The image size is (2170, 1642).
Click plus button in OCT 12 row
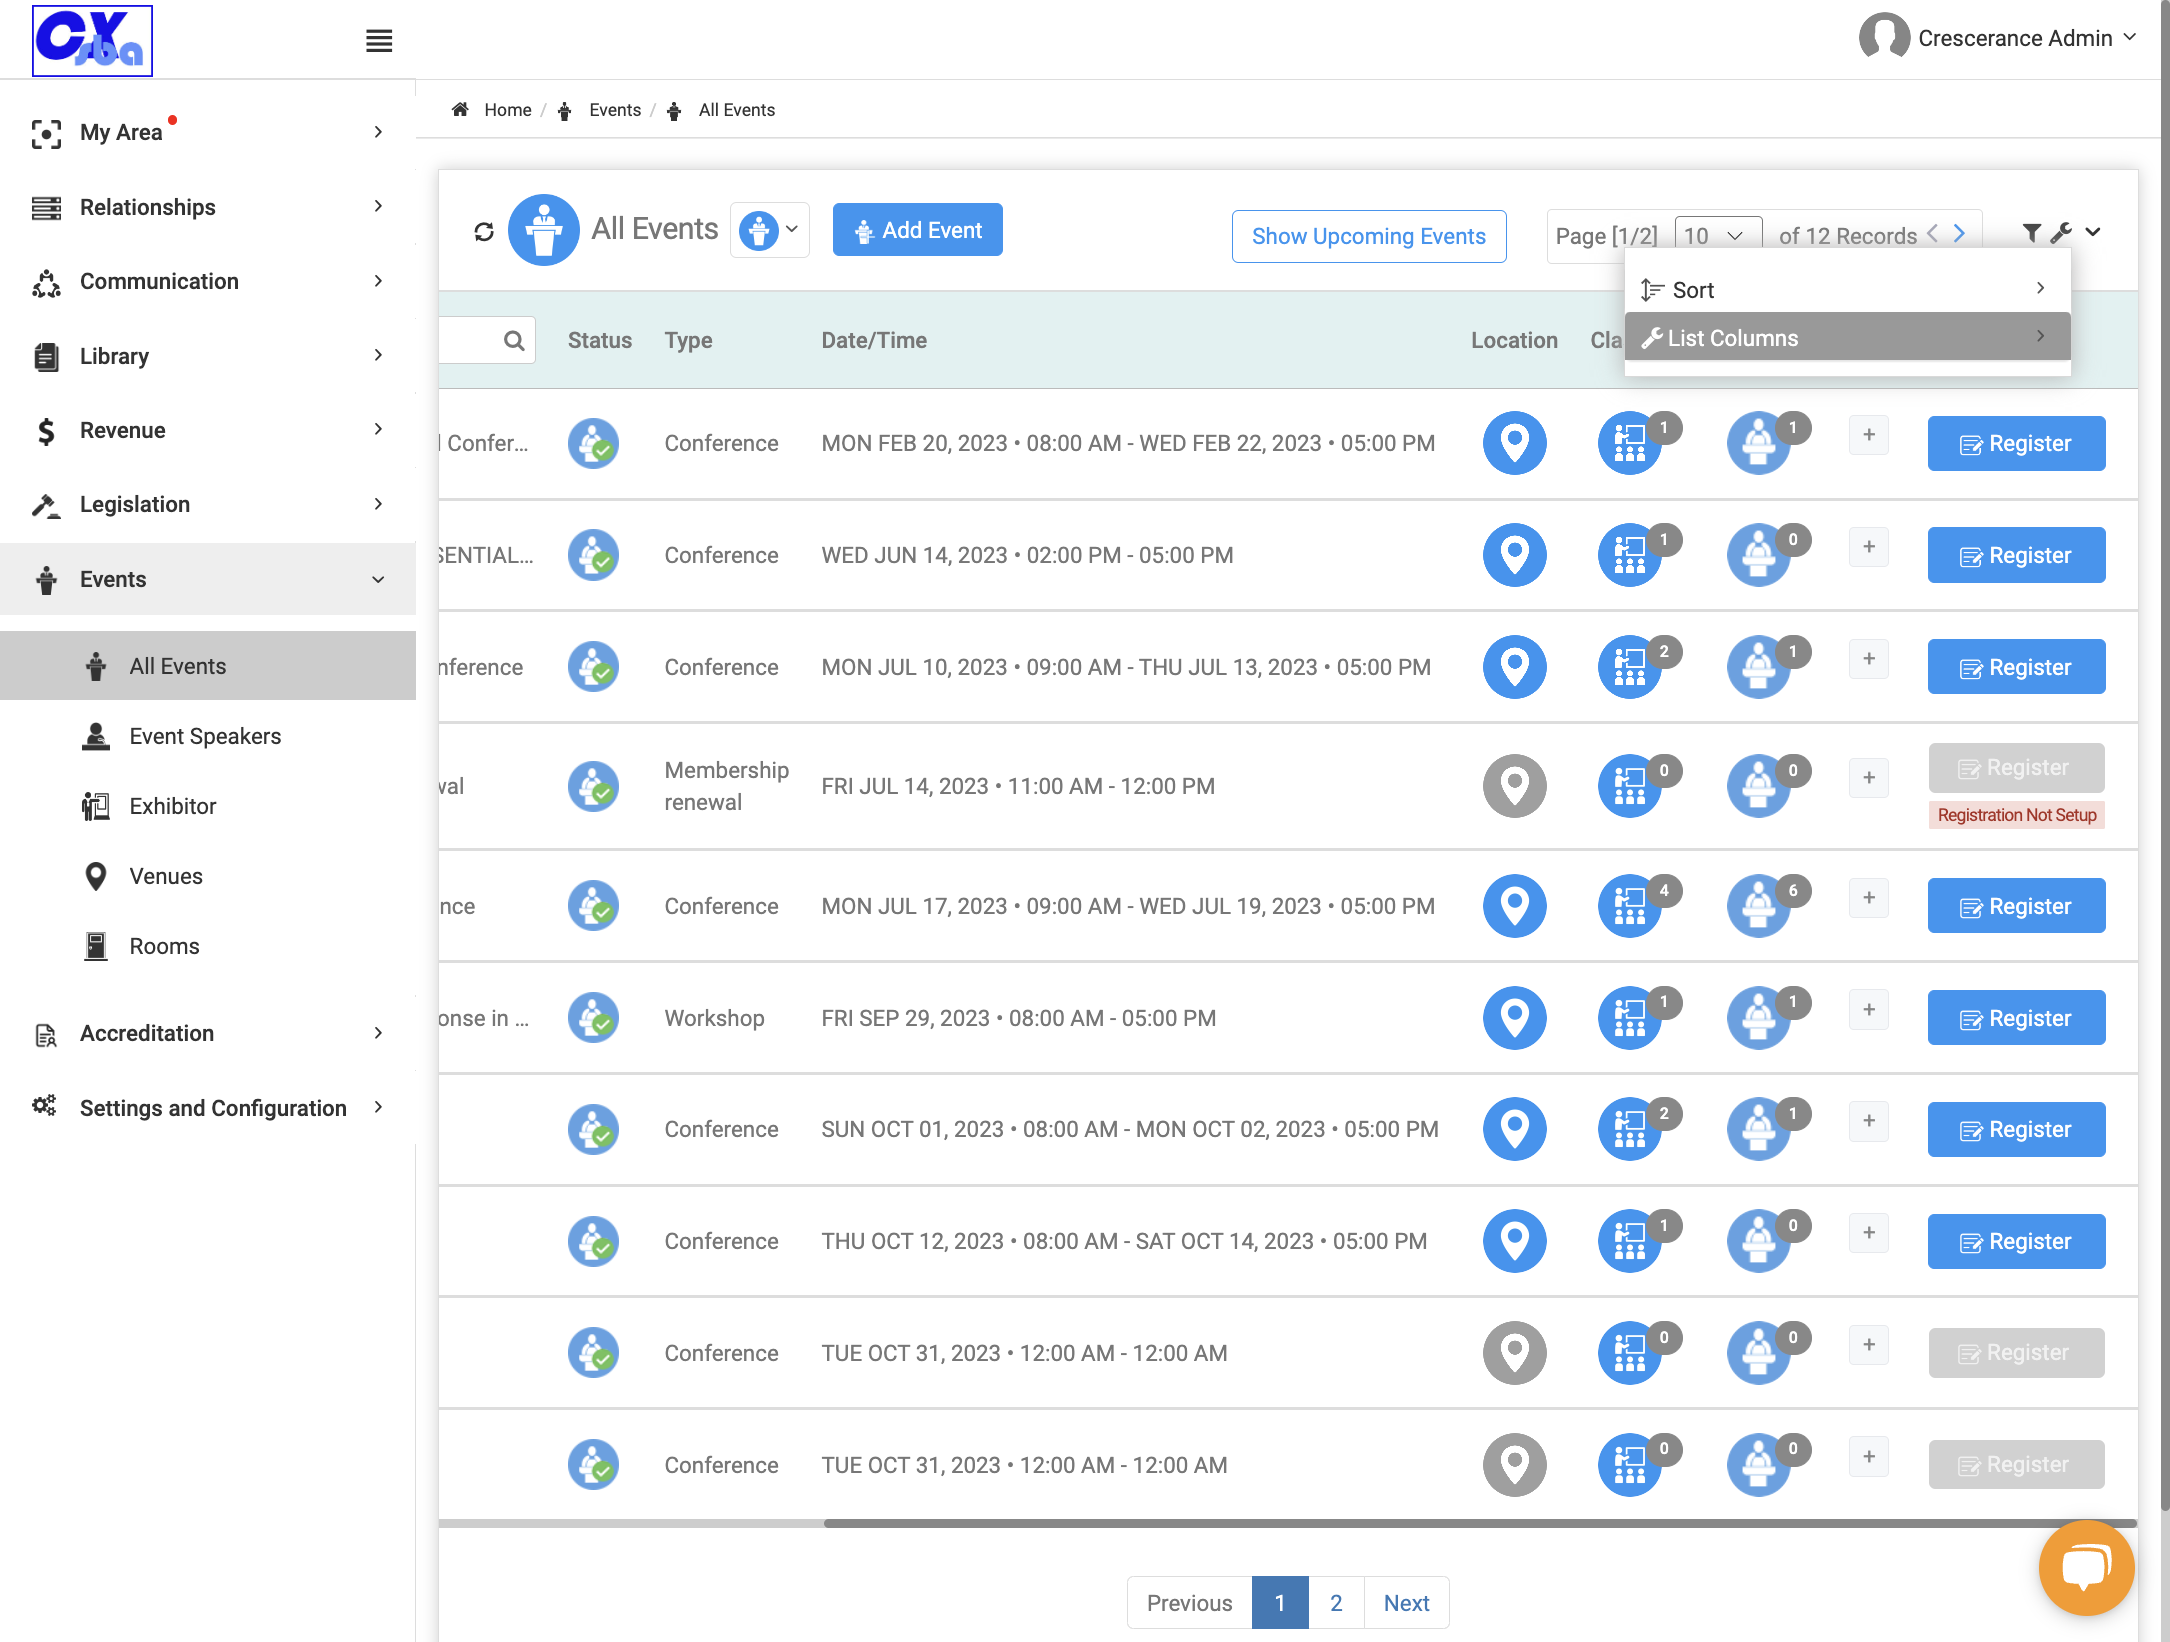point(1869,1233)
